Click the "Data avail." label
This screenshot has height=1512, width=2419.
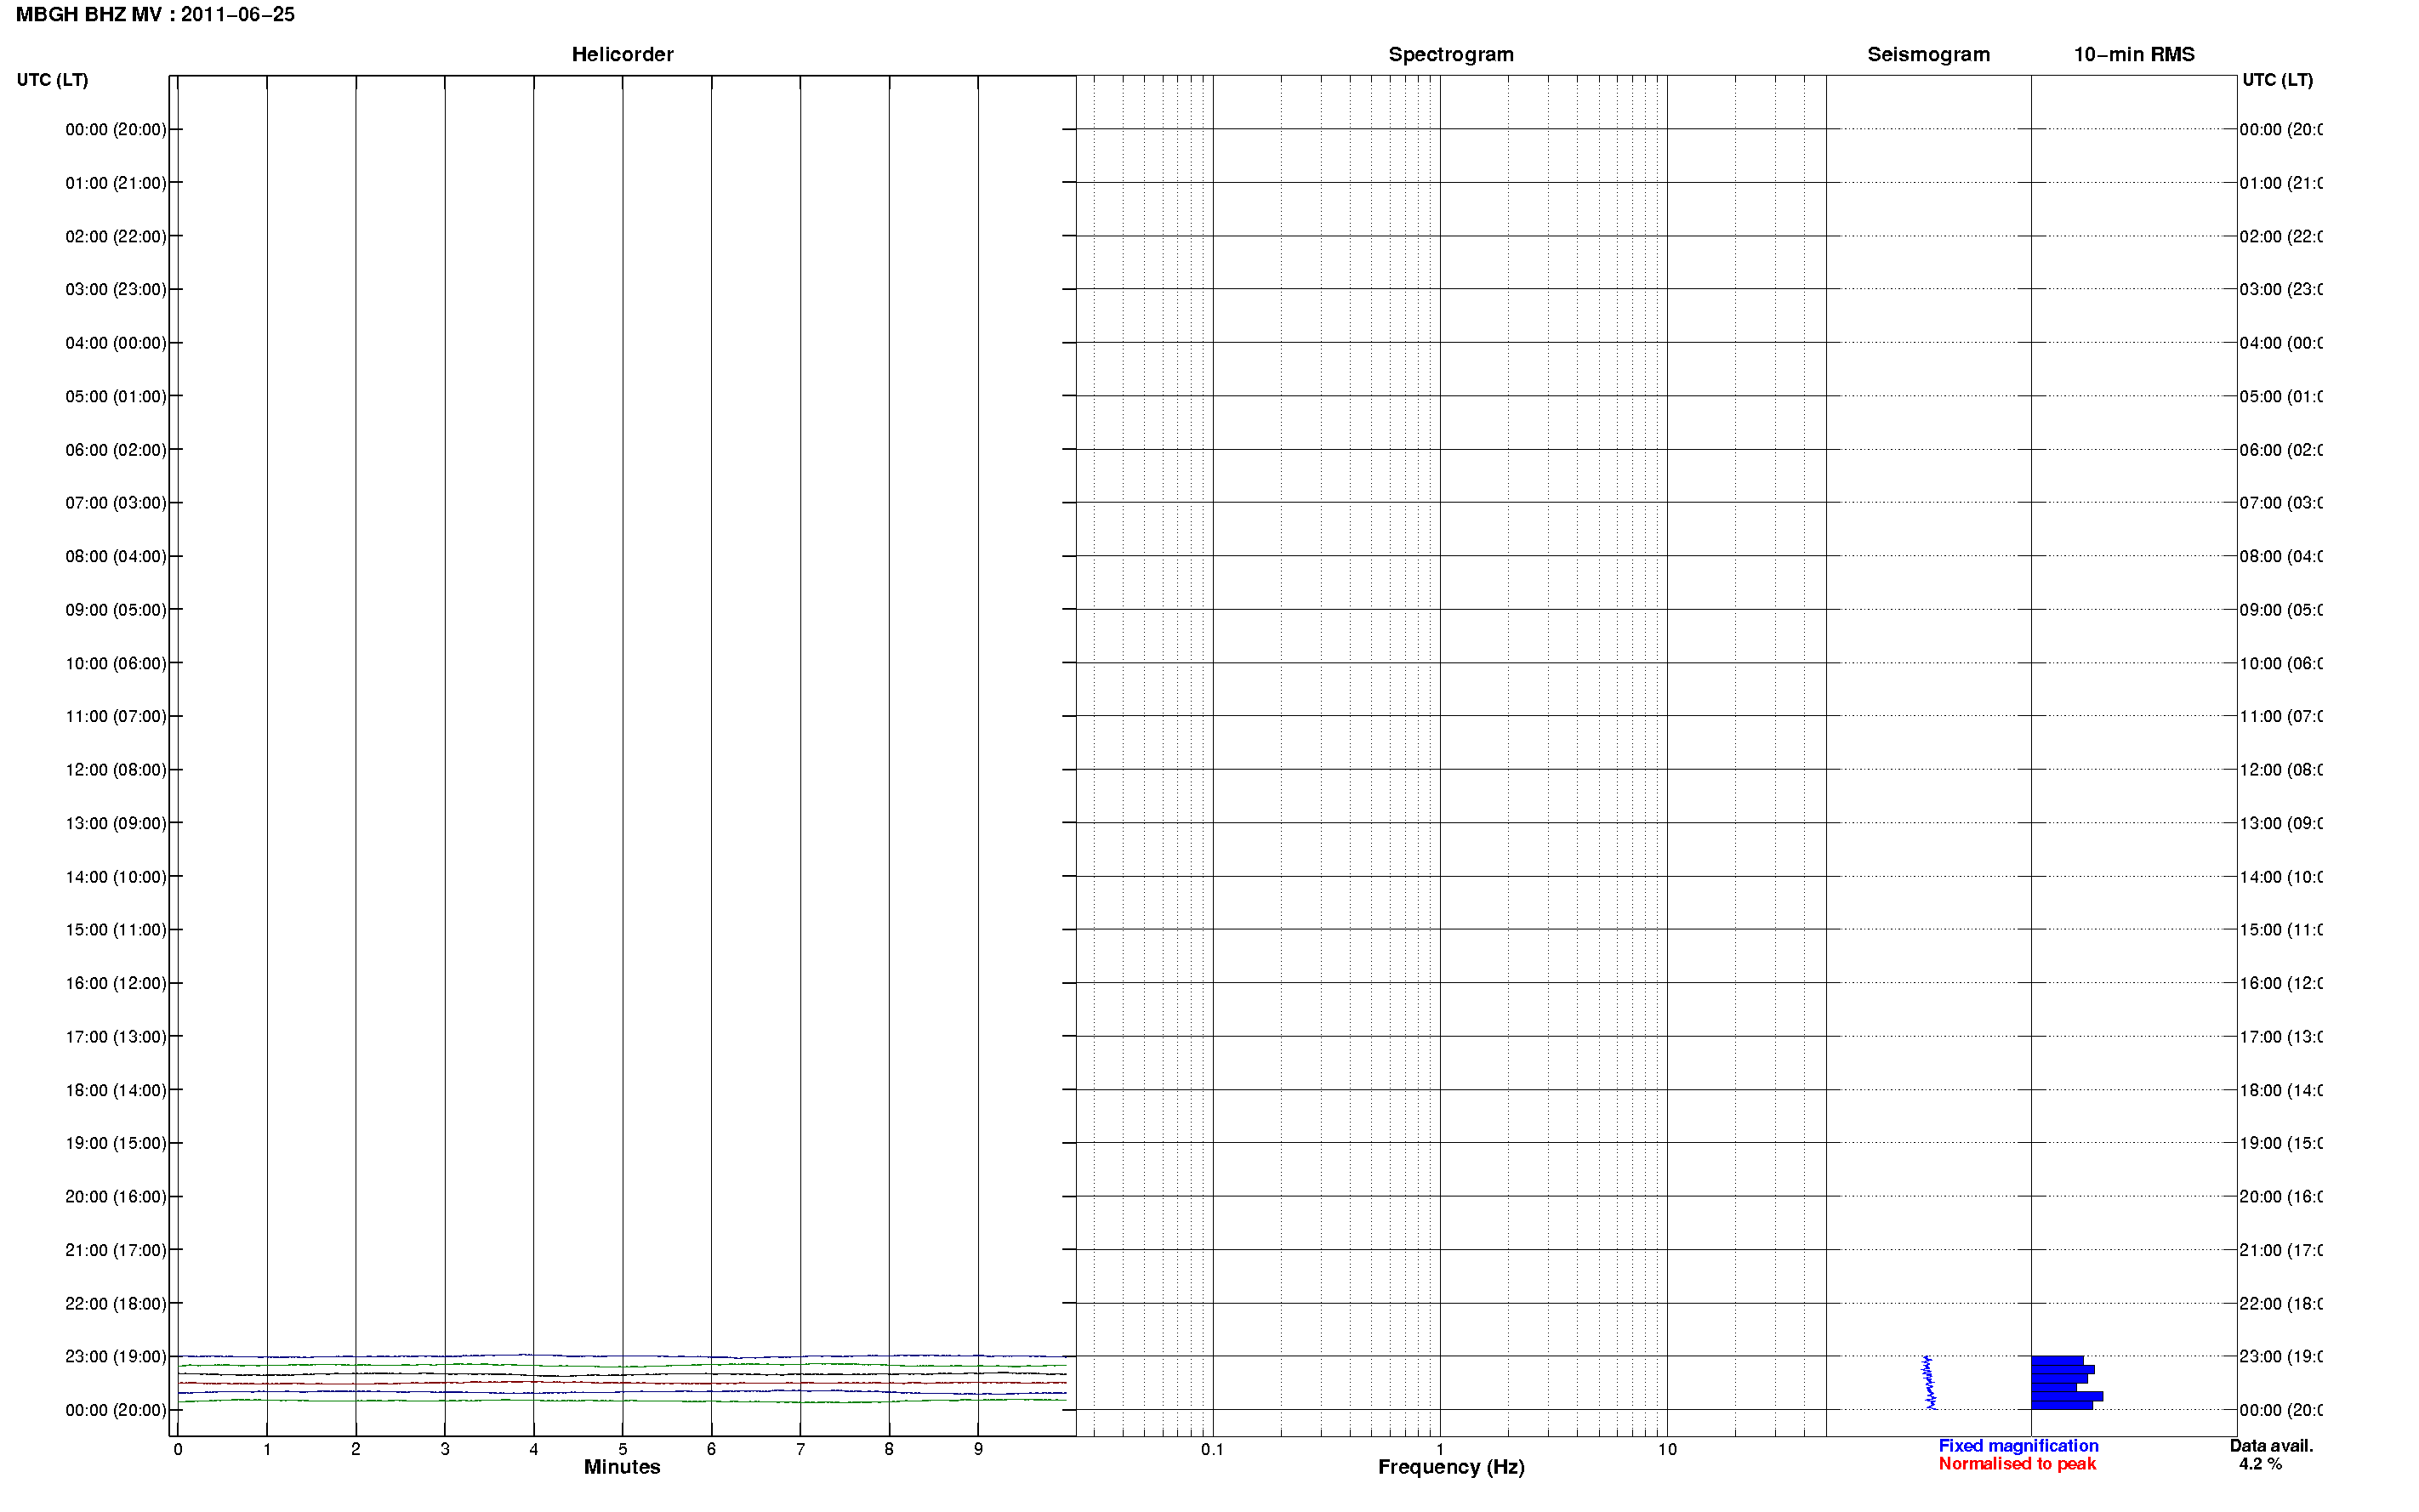coord(2271,1446)
